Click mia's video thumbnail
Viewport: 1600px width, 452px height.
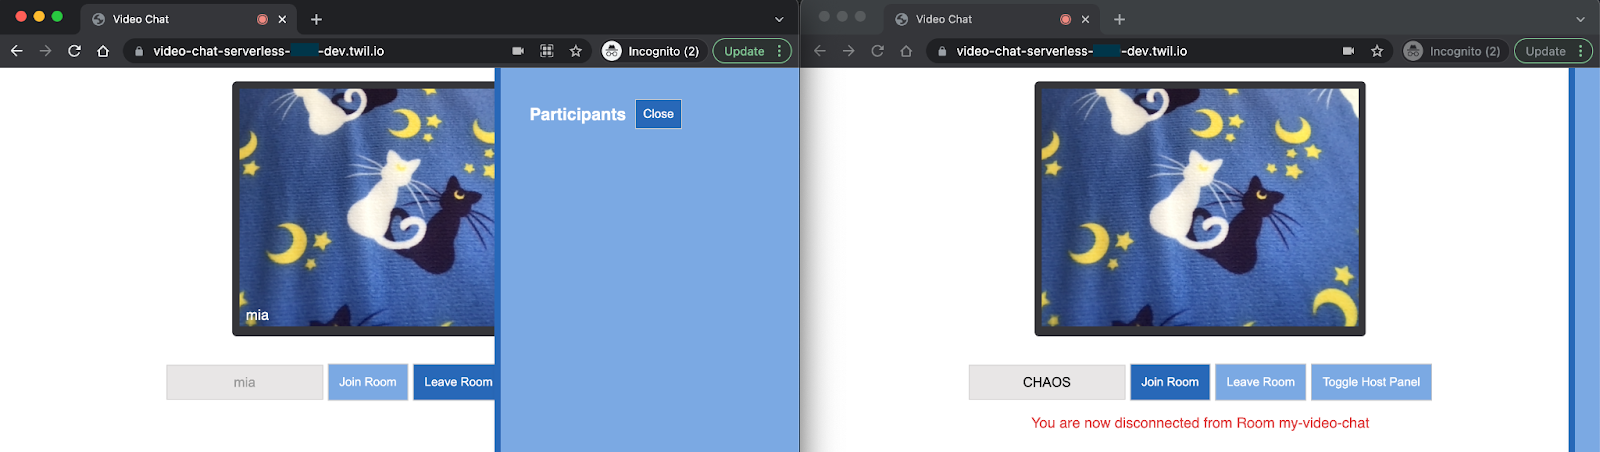[x=365, y=208]
